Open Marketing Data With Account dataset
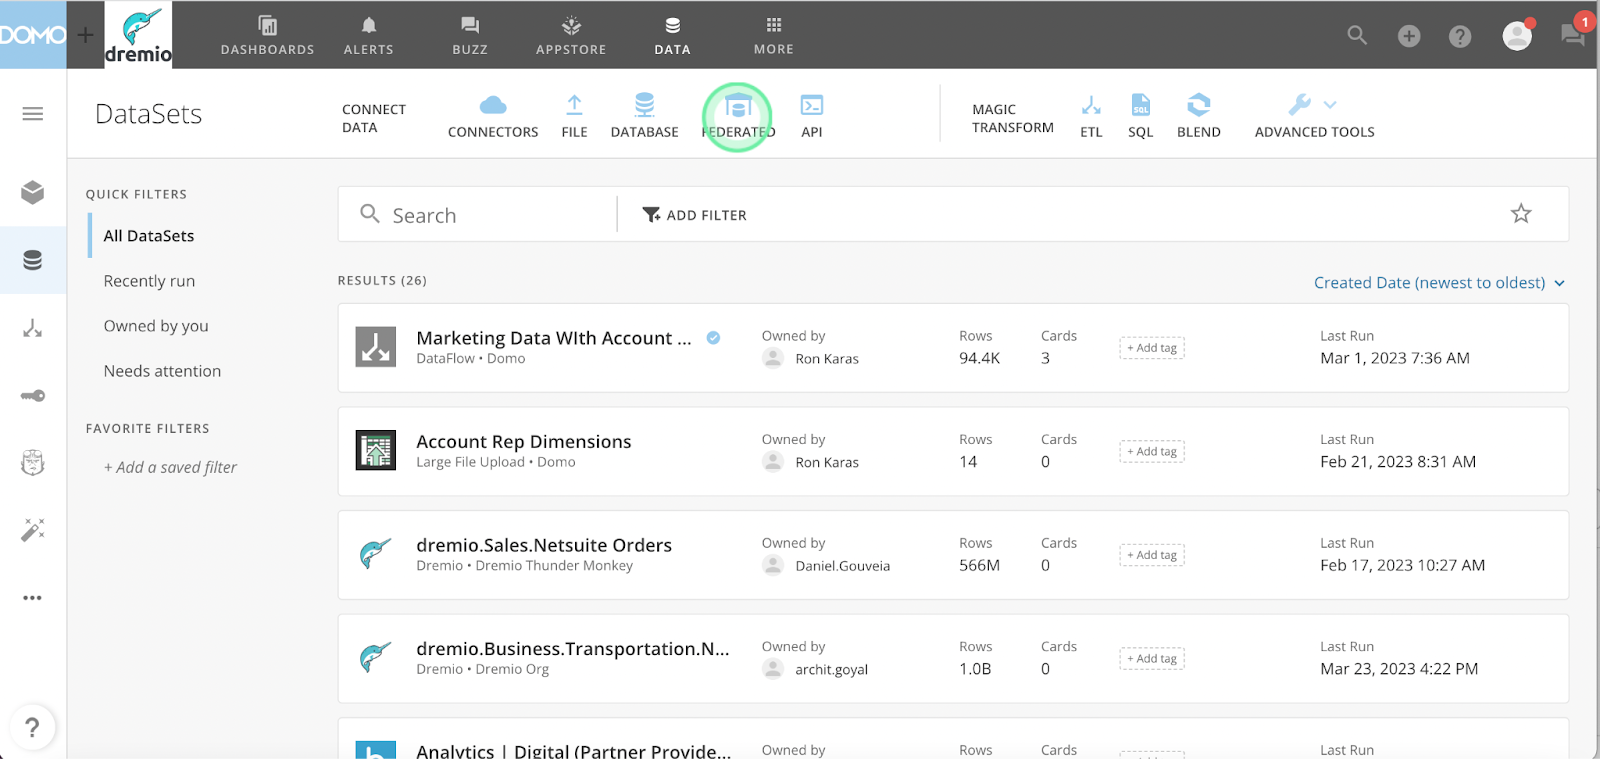This screenshot has width=1600, height=759. (x=554, y=338)
